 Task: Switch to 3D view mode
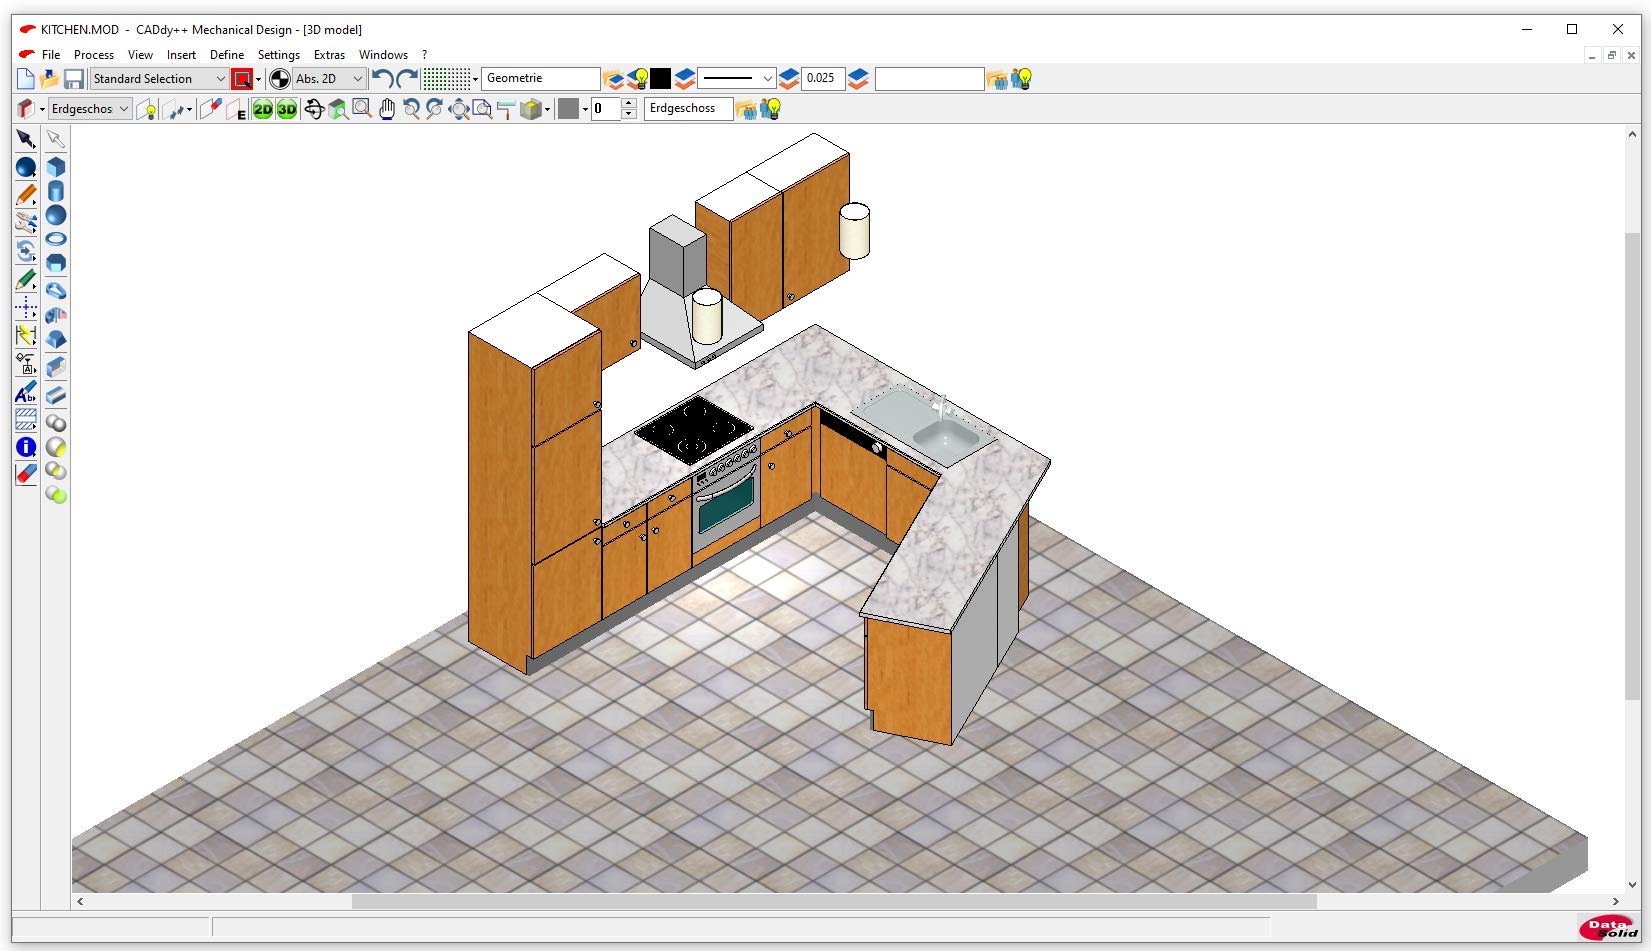click(287, 109)
